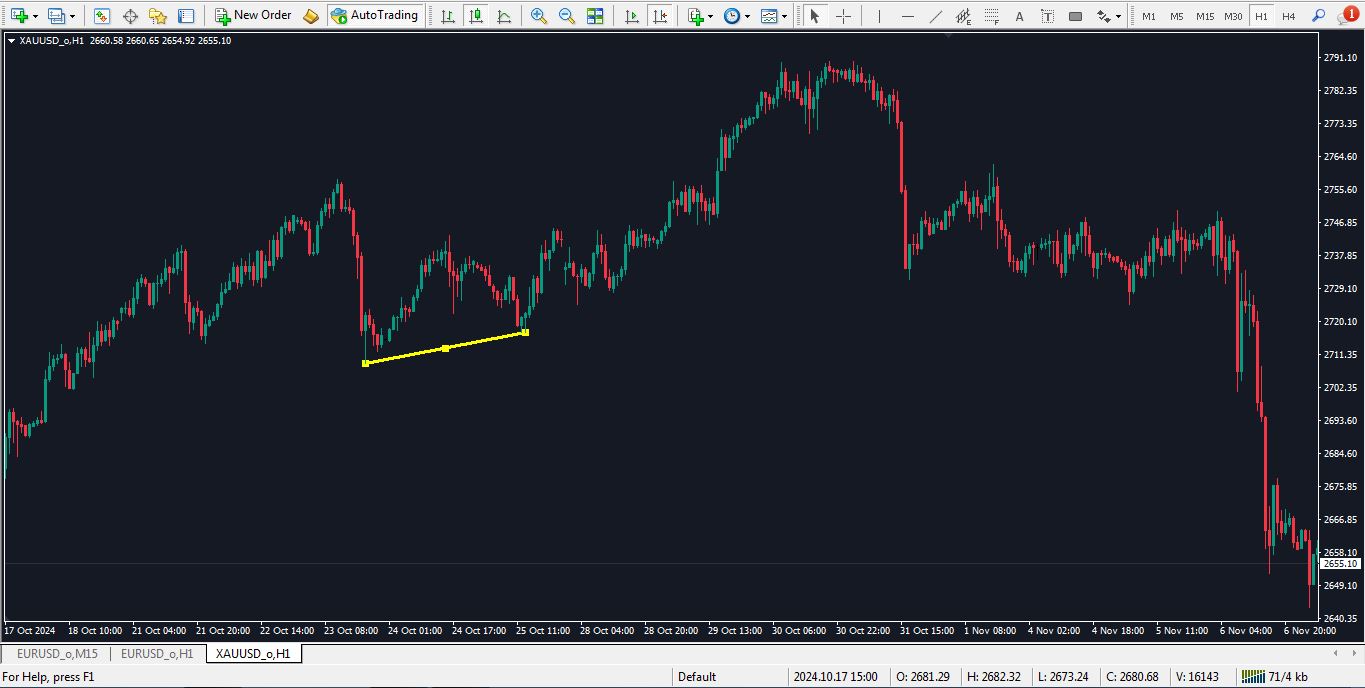This screenshot has width=1365, height=688.
Task: Switch to the M15 timeframe
Action: pos(1205,16)
